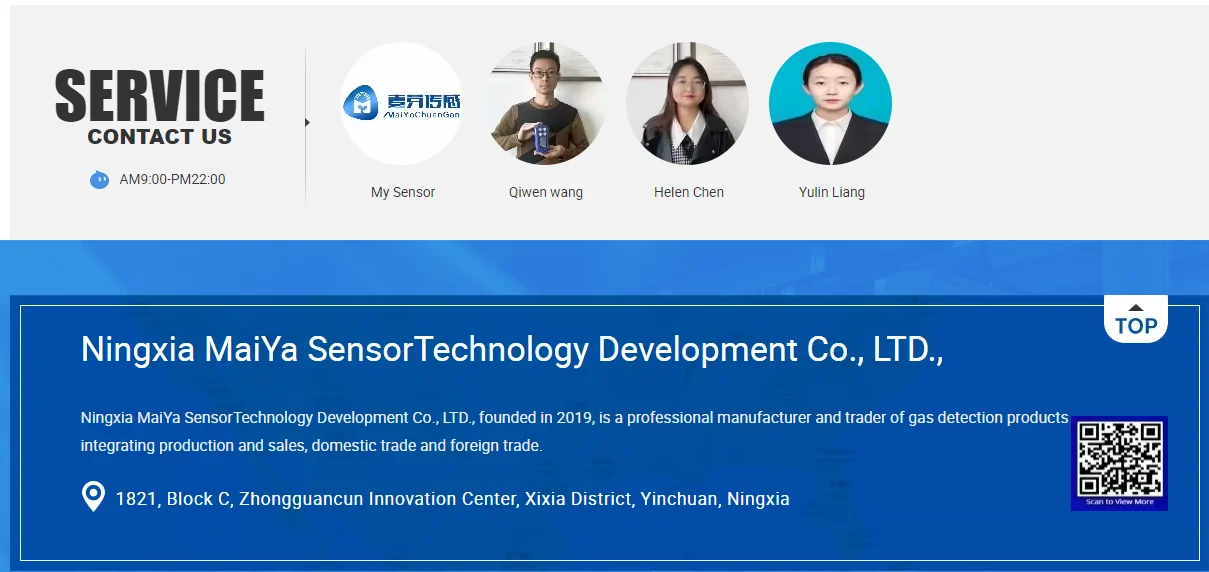Image resolution: width=1209 pixels, height=572 pixels.
Task: Click the blue chat mascot icon
Action: coord(99,180)
